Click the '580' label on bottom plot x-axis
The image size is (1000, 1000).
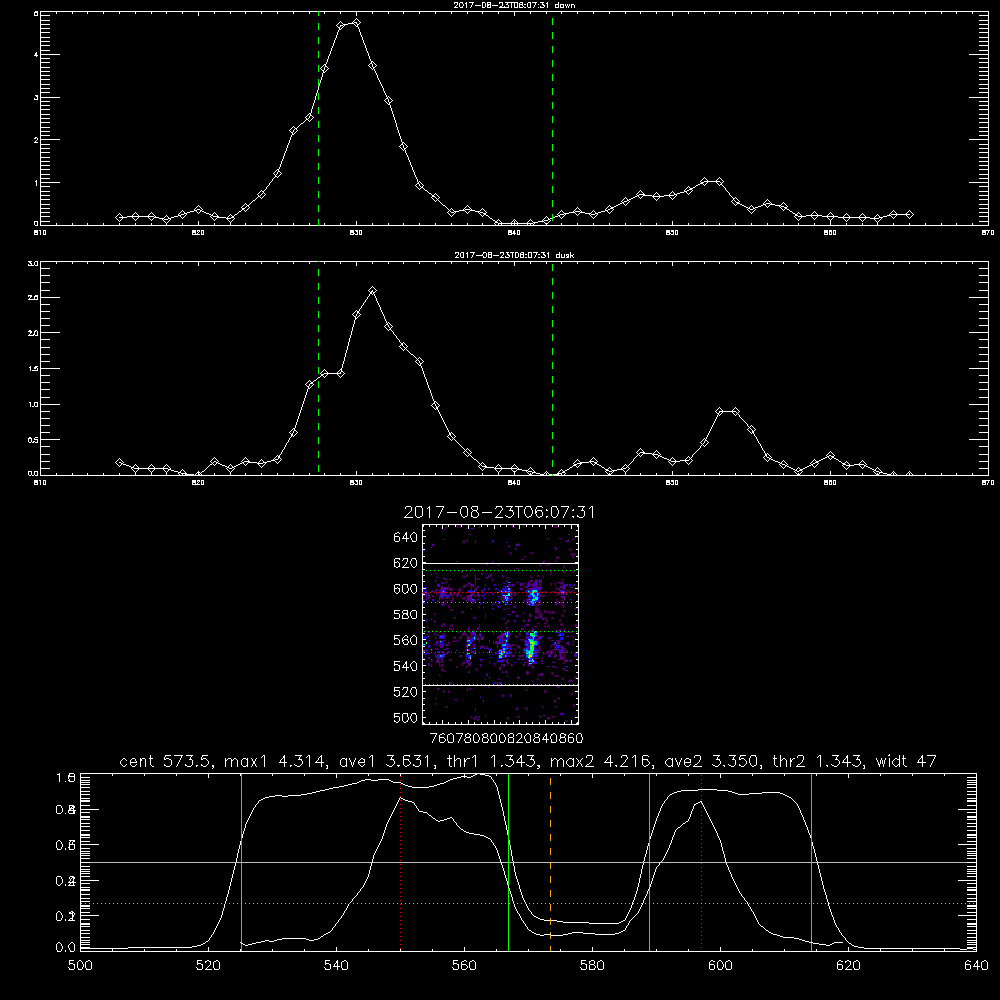click(x=592, y=966)
